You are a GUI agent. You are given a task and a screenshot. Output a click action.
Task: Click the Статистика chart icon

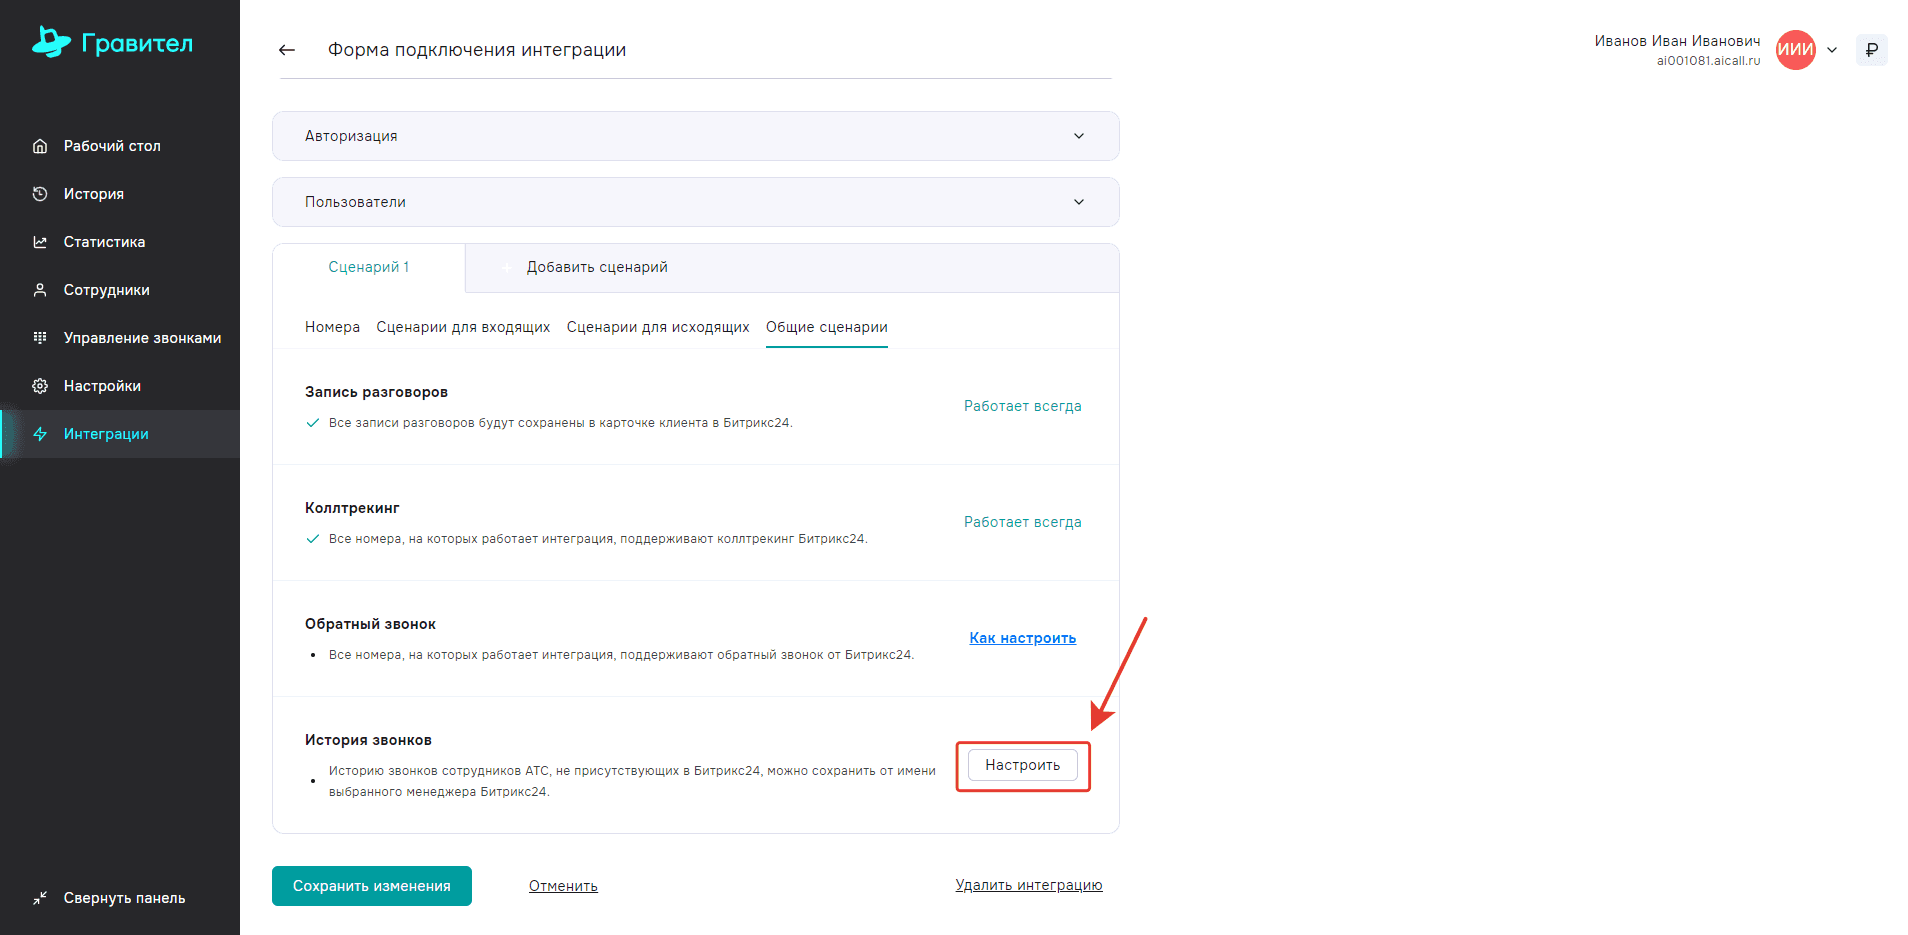pos(40,242)
